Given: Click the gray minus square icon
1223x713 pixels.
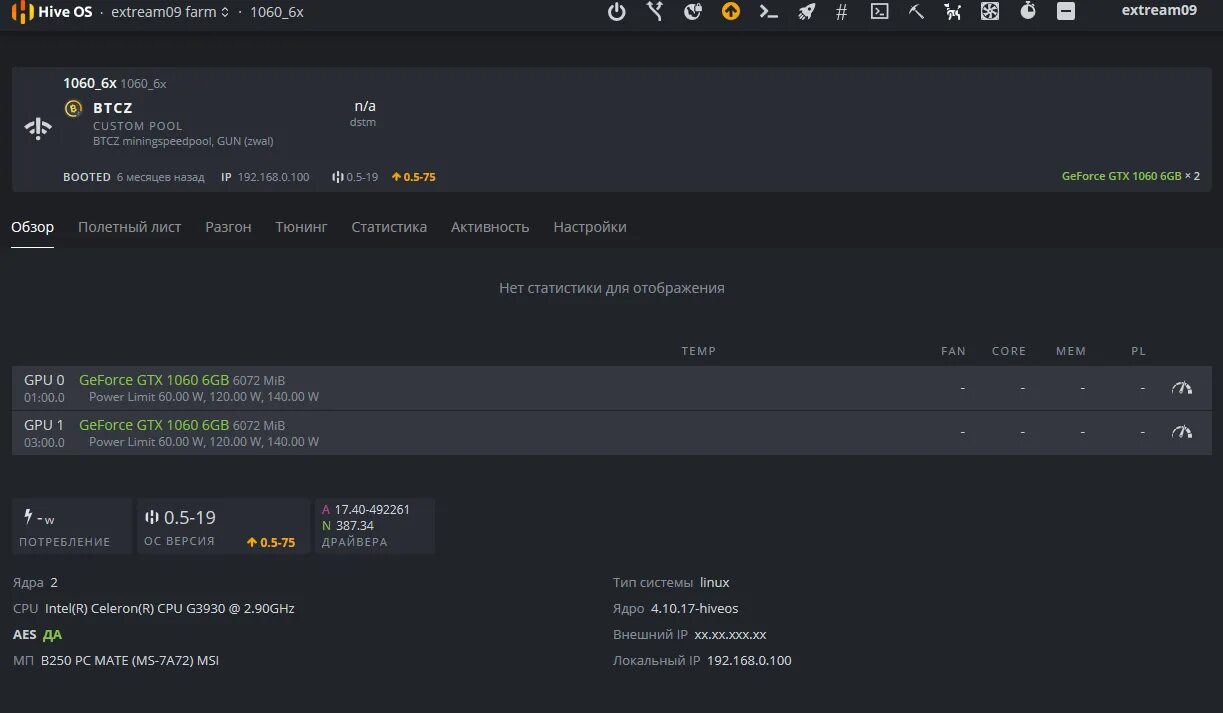Looking at the screenshot, I should coord(1066,12).
